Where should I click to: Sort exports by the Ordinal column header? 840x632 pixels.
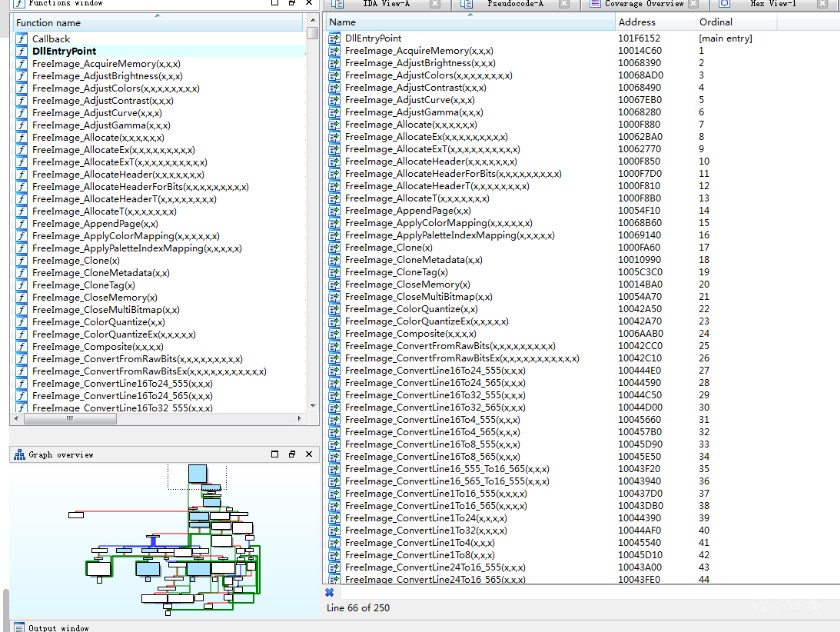[x=737, y=22]
